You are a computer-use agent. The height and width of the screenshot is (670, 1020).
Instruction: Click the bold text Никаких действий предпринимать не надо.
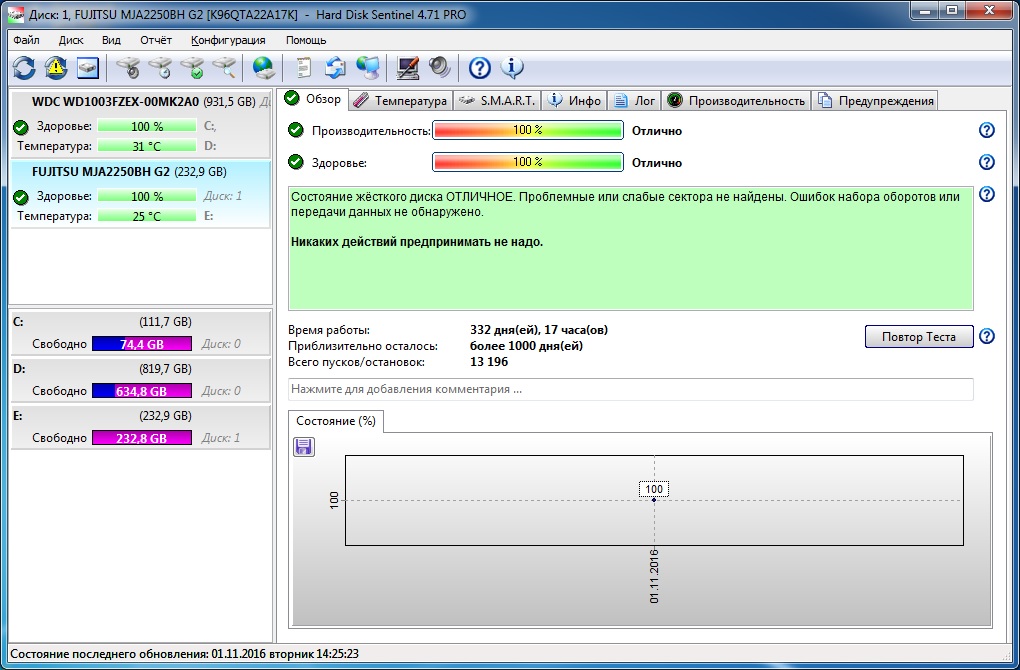click(x=417, y=242)
